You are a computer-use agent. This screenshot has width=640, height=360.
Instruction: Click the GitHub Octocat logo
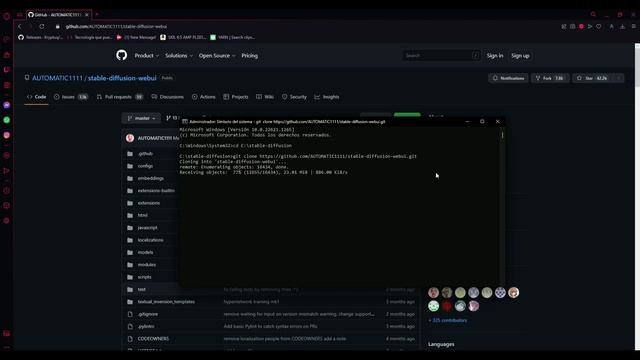pos(121,55)
